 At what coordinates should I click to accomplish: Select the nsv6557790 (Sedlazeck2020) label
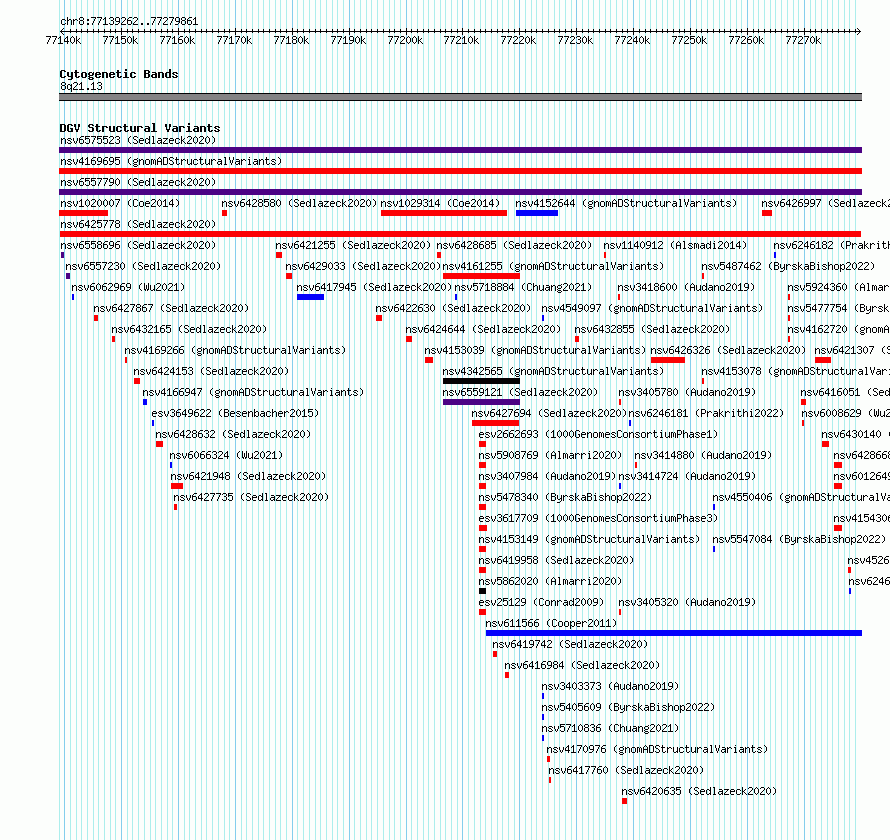tap(138, 182)
